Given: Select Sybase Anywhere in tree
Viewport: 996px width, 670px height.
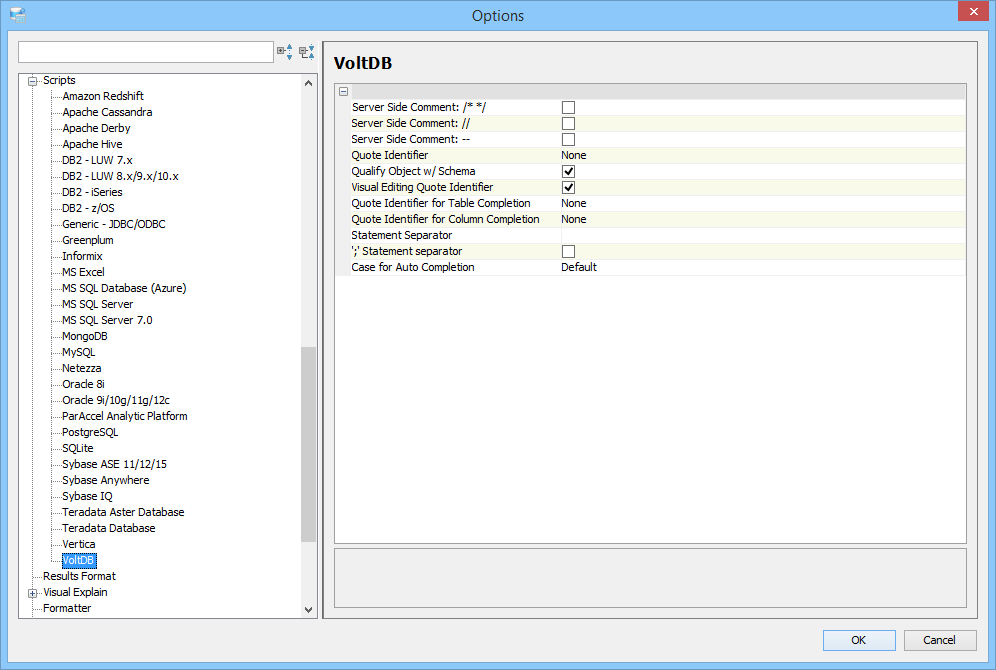Looking at the screenshot, I should coord(105,480).
